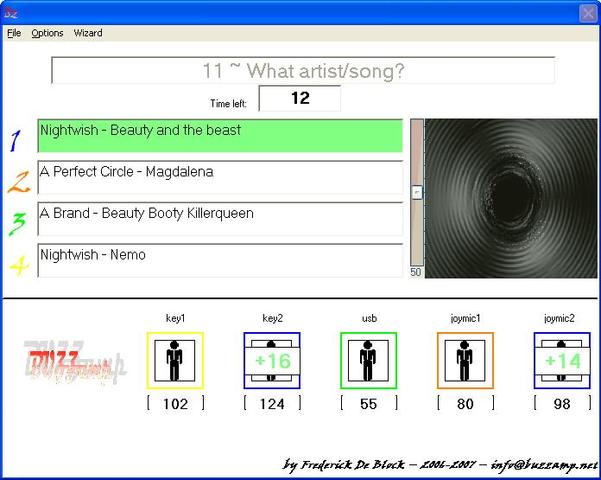
Task: Click the key2 player label
Action: (273, 318)
